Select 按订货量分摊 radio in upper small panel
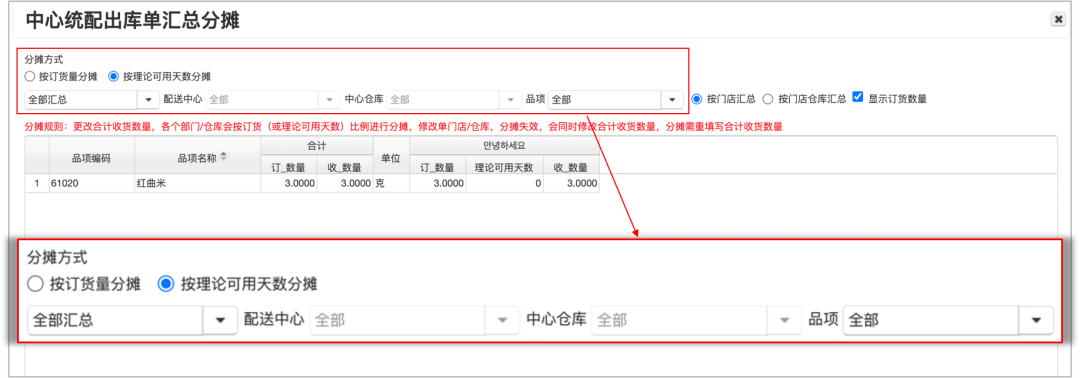The height and width of the screenshot is (378, 1080). tap(29, 76)
